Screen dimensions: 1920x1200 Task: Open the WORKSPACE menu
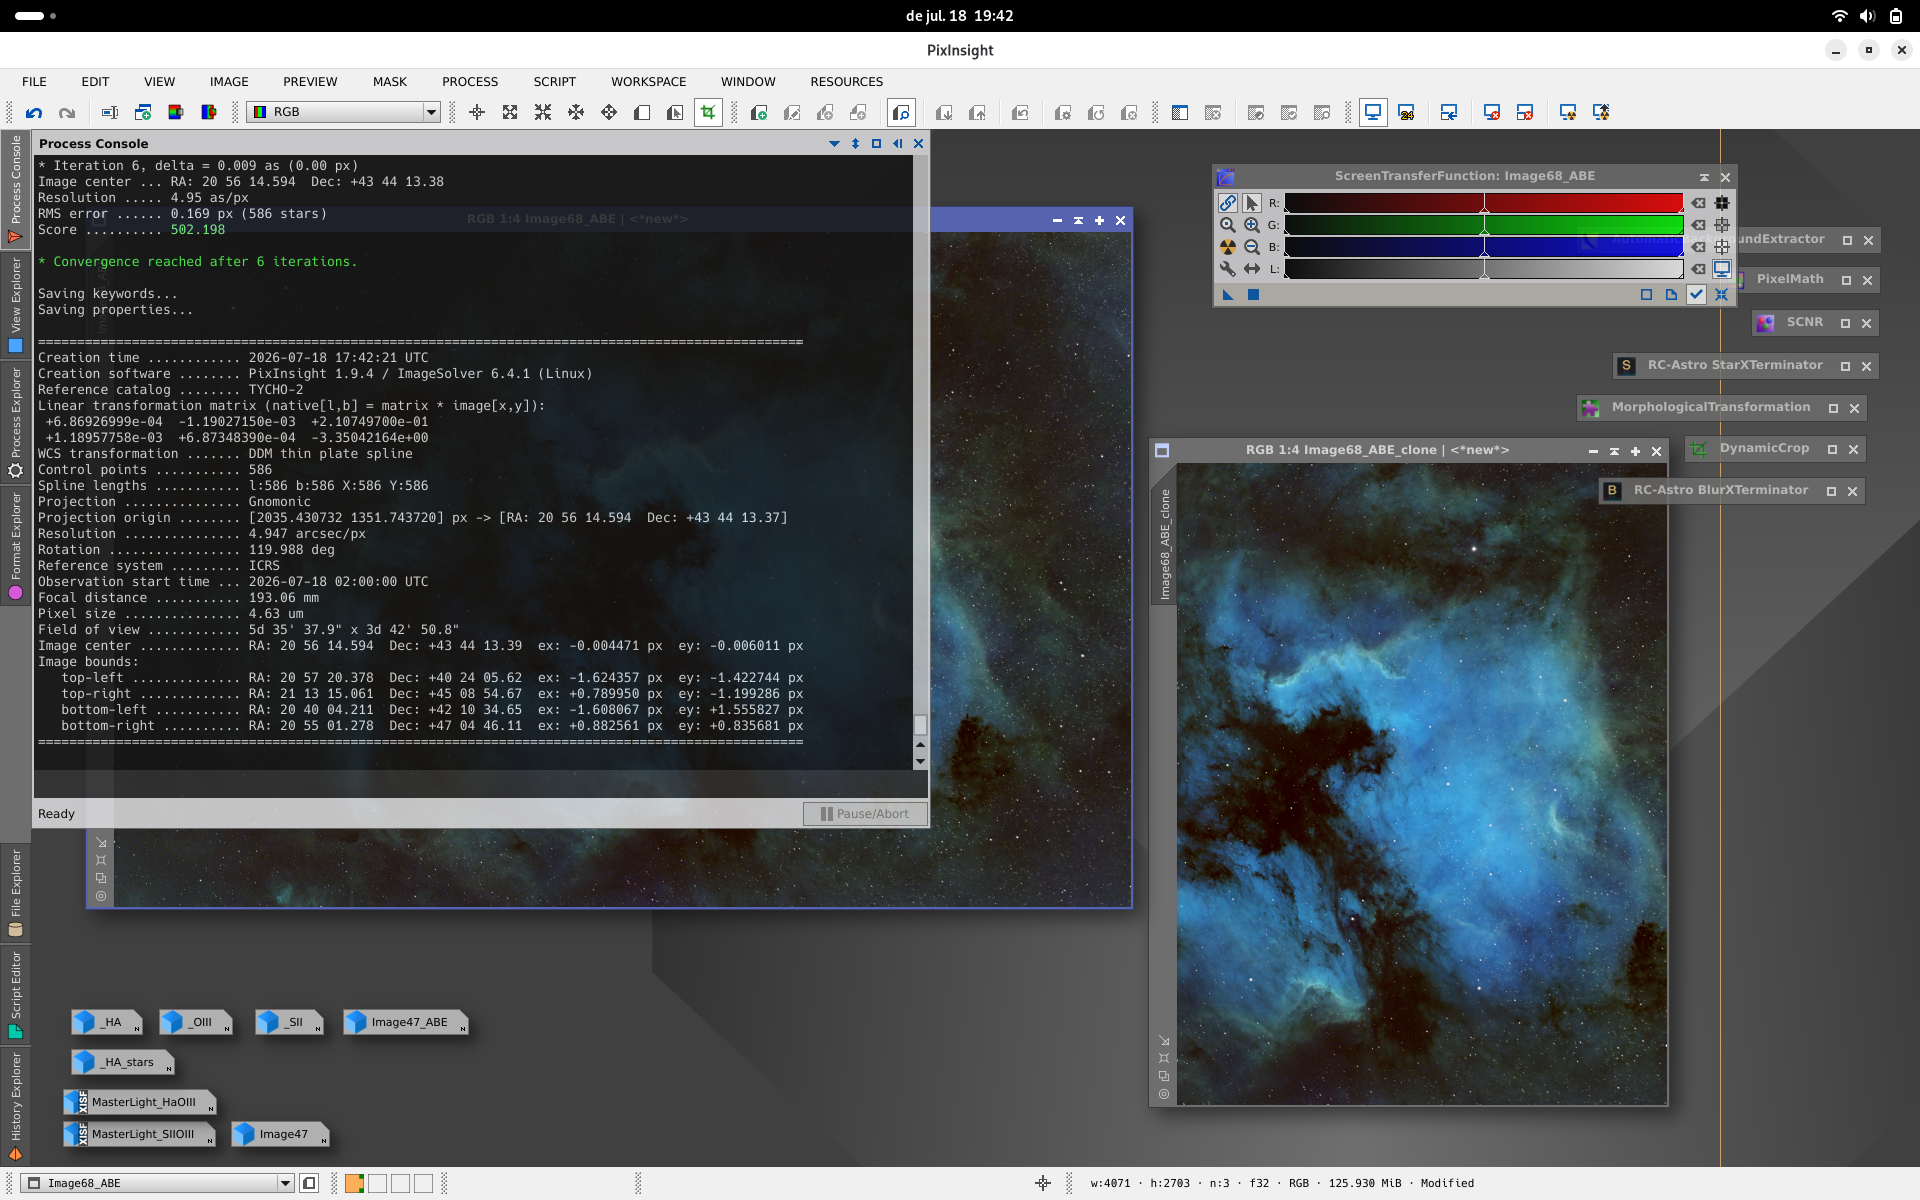[x=649, y=82]
